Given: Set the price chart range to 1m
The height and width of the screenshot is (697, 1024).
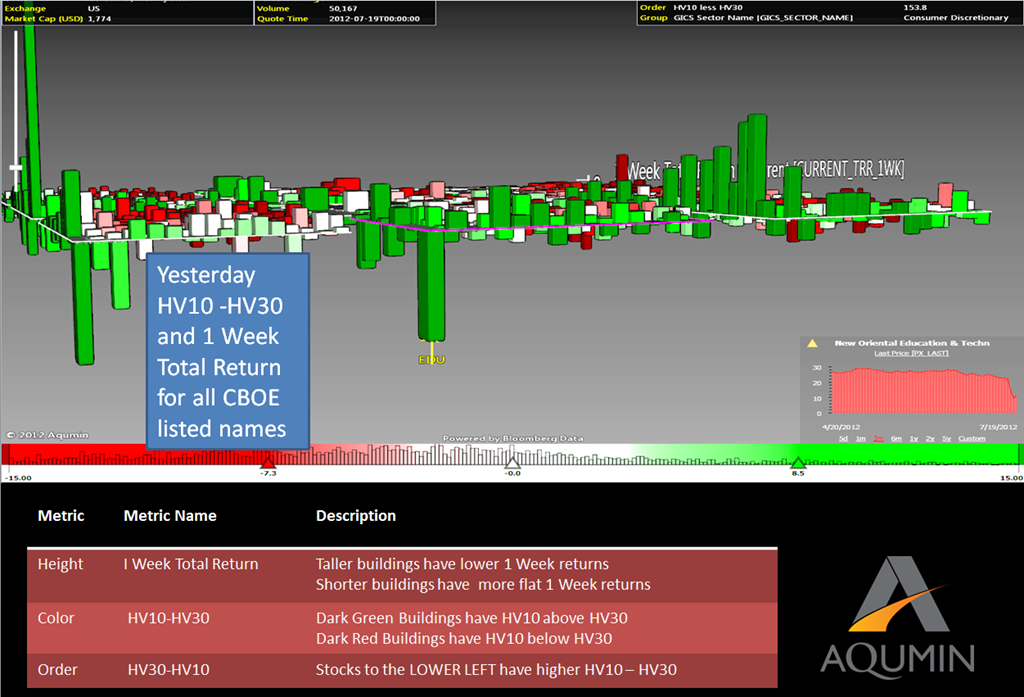Looking at the screenshot, I should pyautogui.click(x=861, y=438).
